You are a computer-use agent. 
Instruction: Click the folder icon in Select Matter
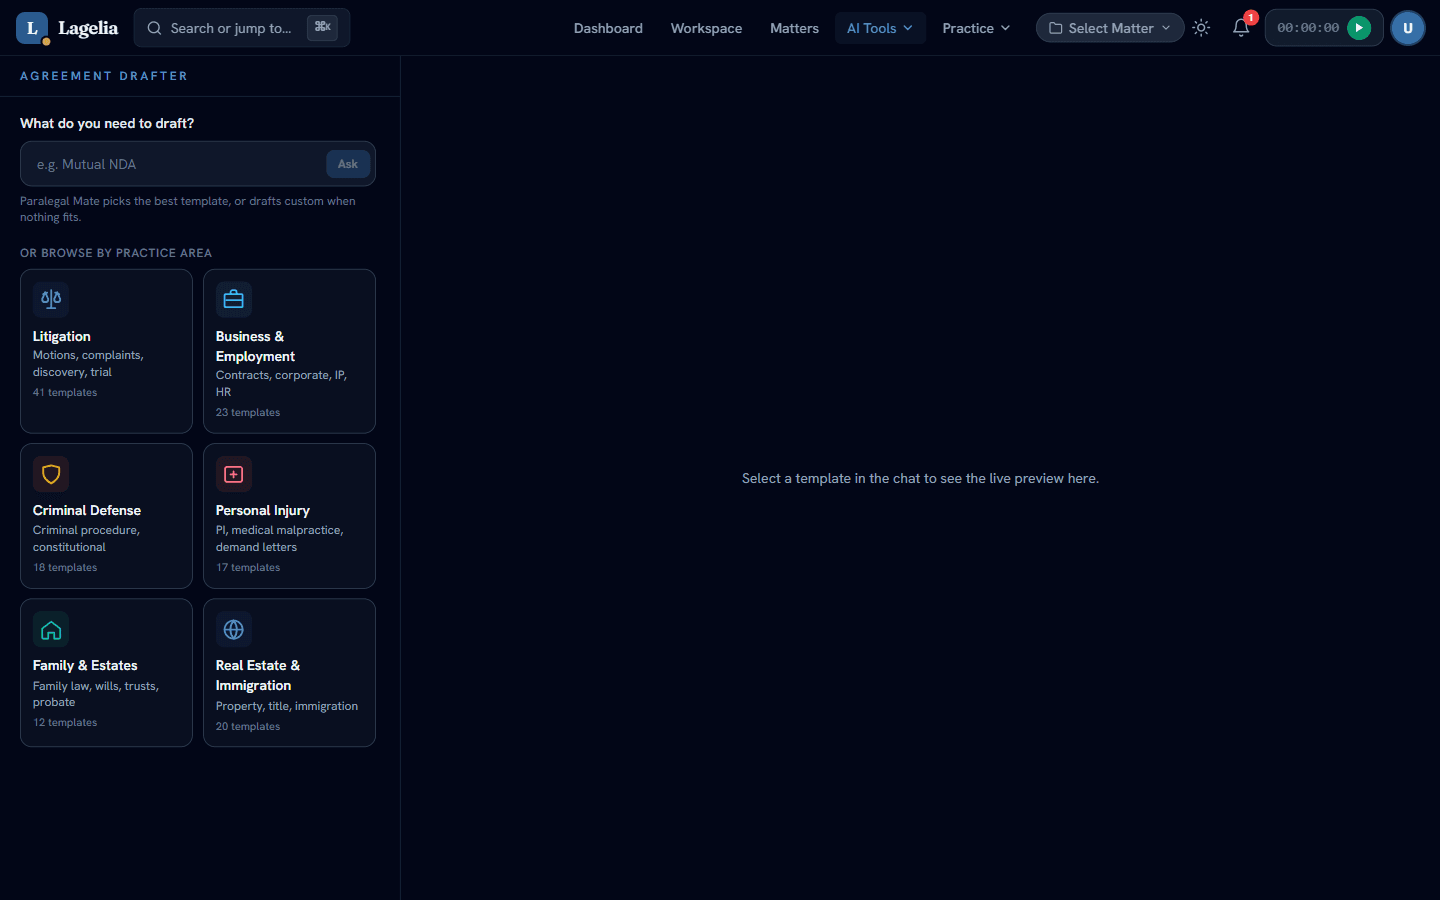click(x=1055, y=28)
